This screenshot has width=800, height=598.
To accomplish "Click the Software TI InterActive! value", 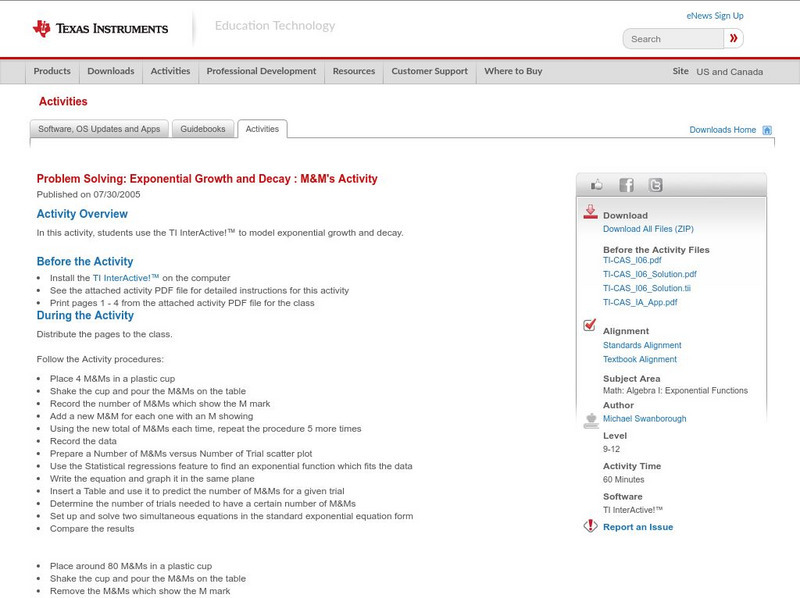I will 633,510.
